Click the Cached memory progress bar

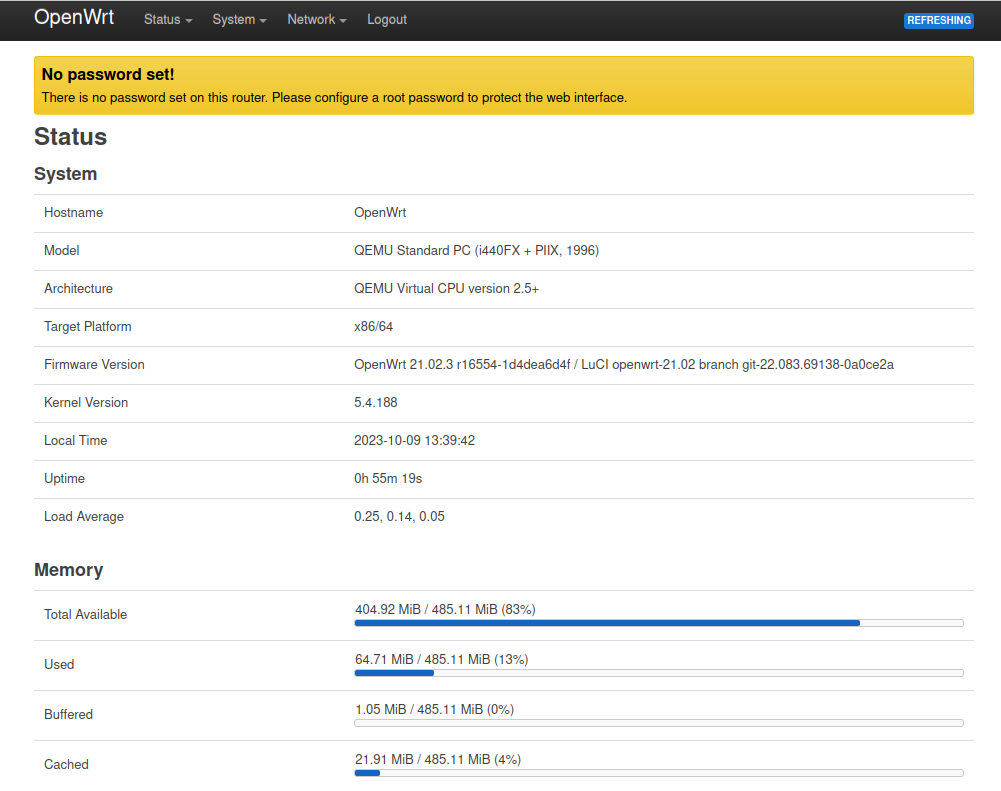pos(657,772)
